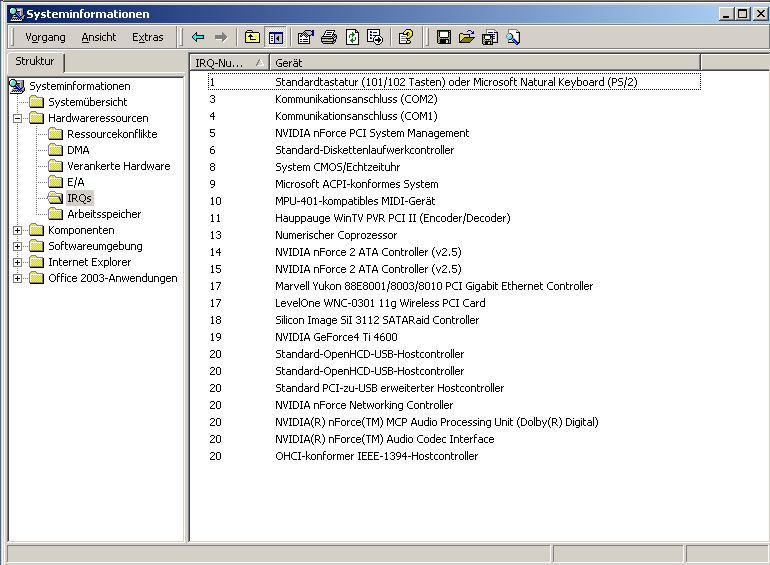This screenshot has width=770, height=565.
Task: Minimize the Systeminformationen window
Action: (727, 14)
